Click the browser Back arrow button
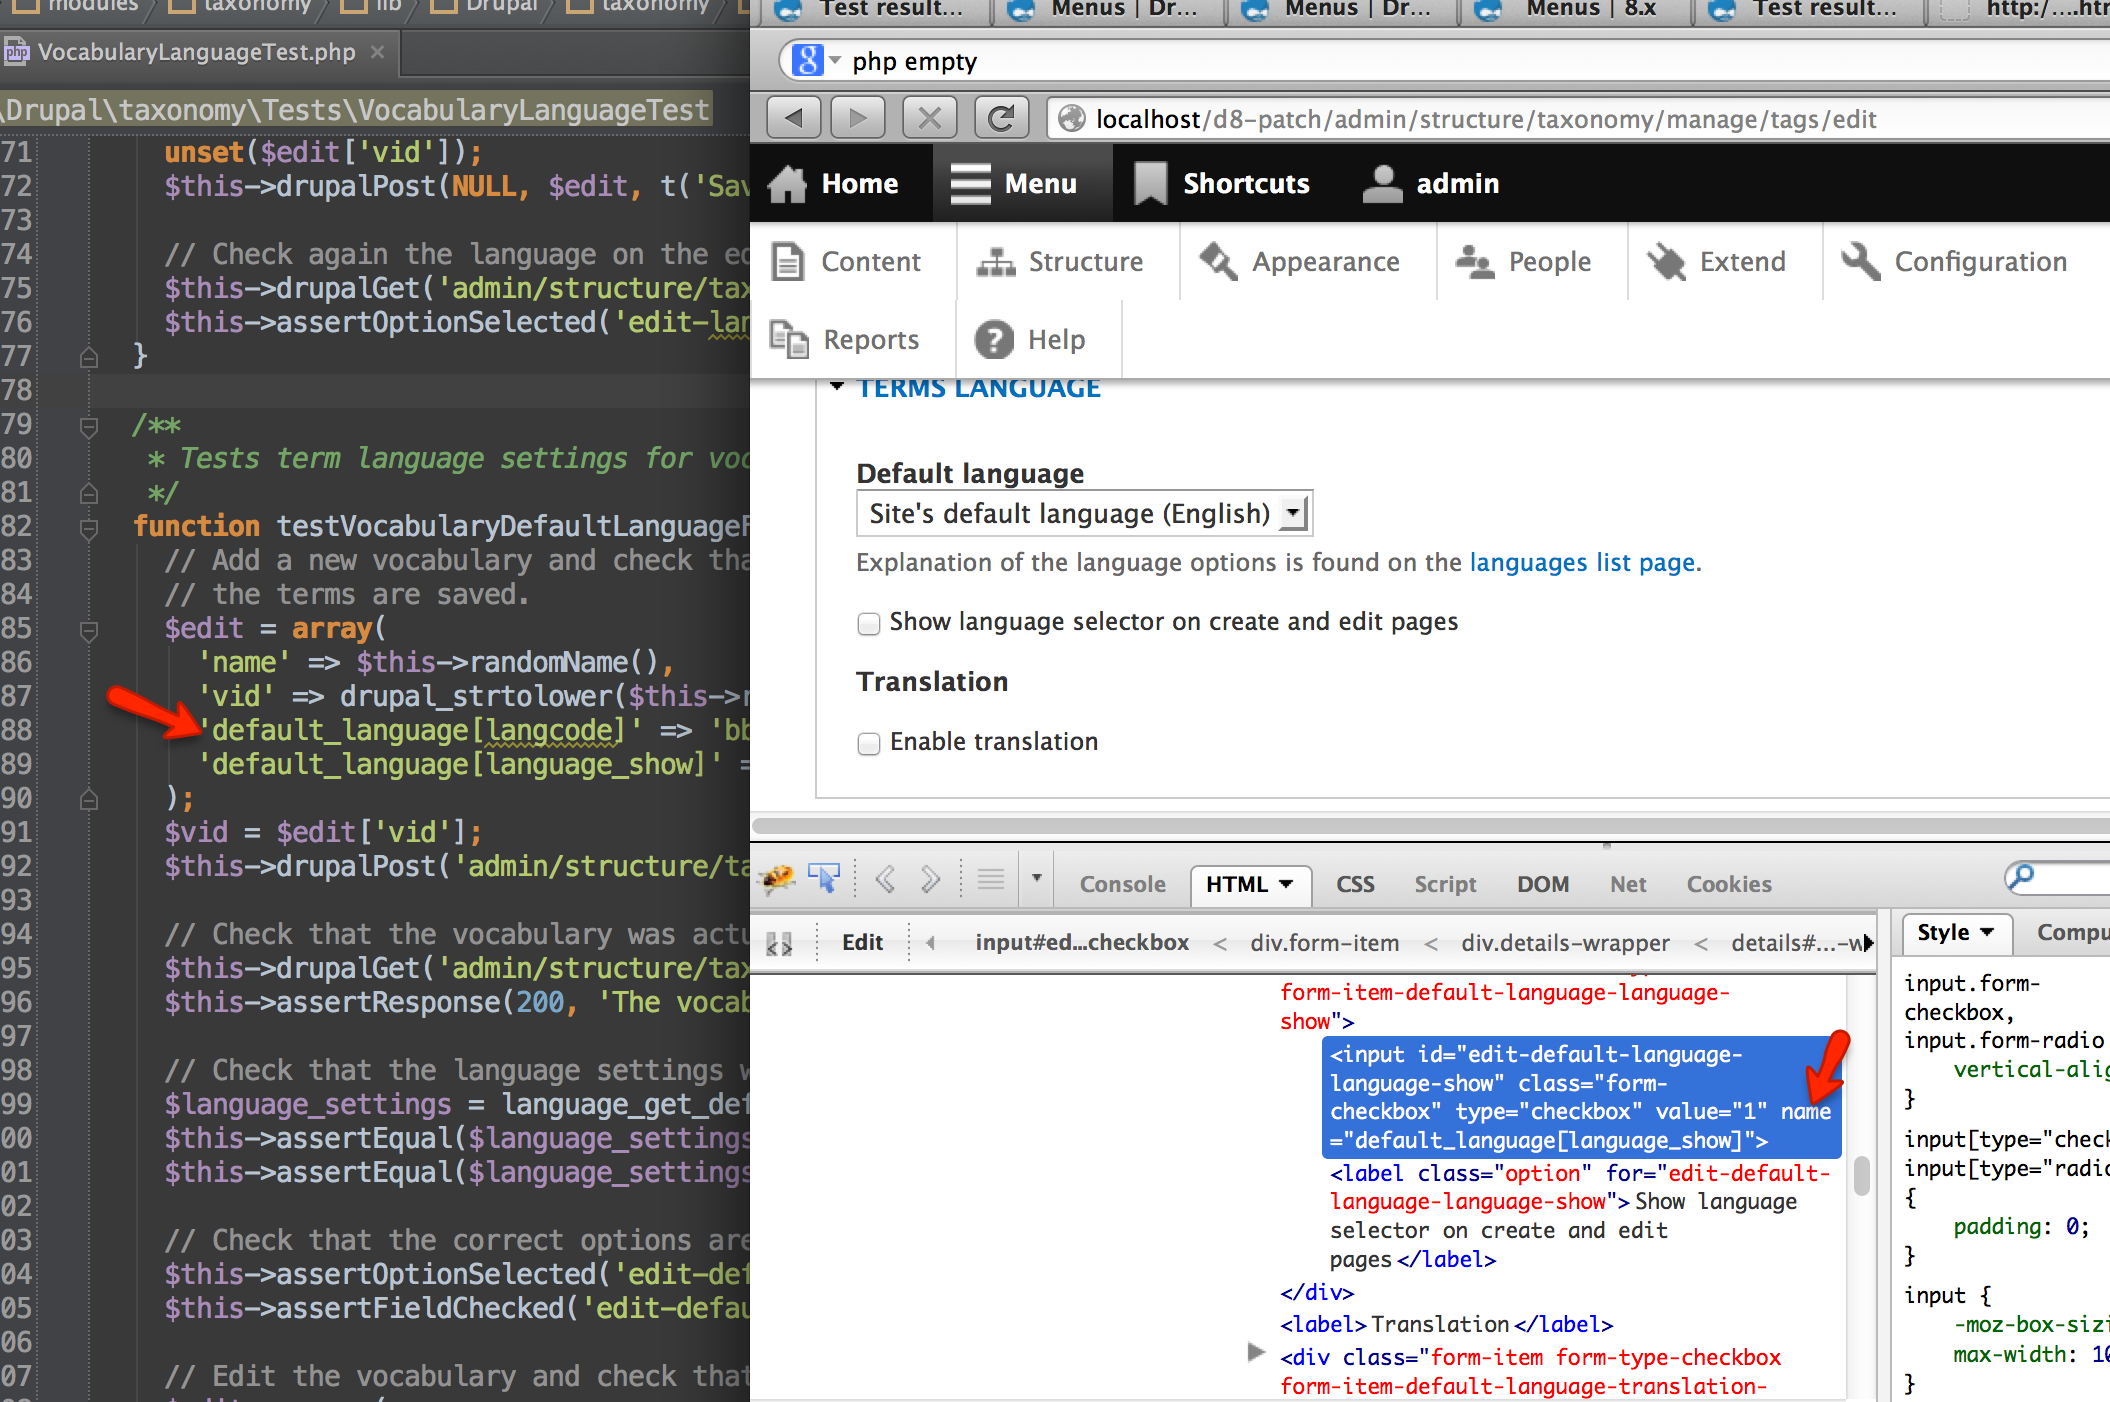The image size is (2110, 1402). (794, 119)
